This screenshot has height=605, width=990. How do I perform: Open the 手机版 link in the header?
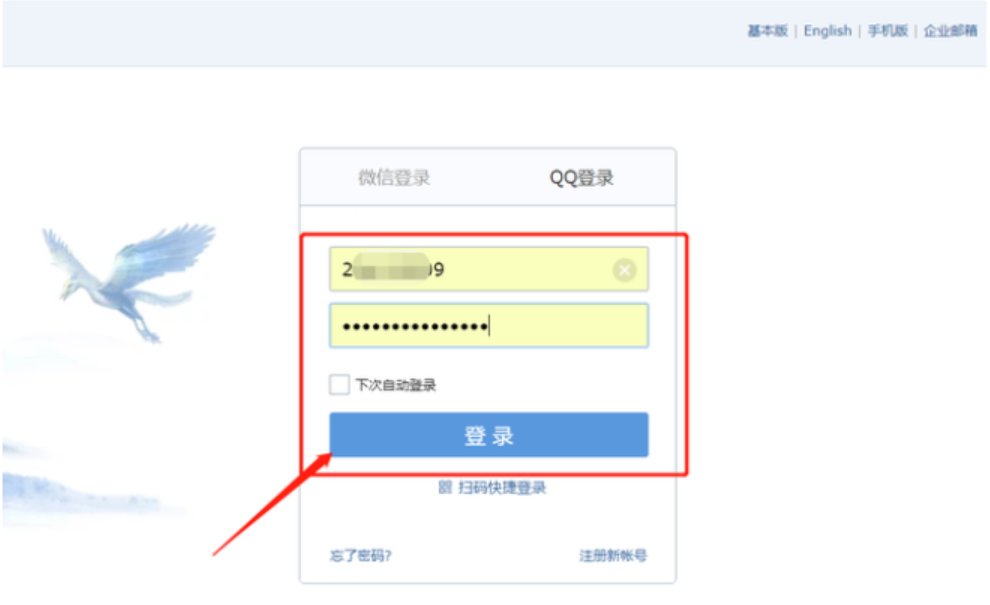[887, 30]
